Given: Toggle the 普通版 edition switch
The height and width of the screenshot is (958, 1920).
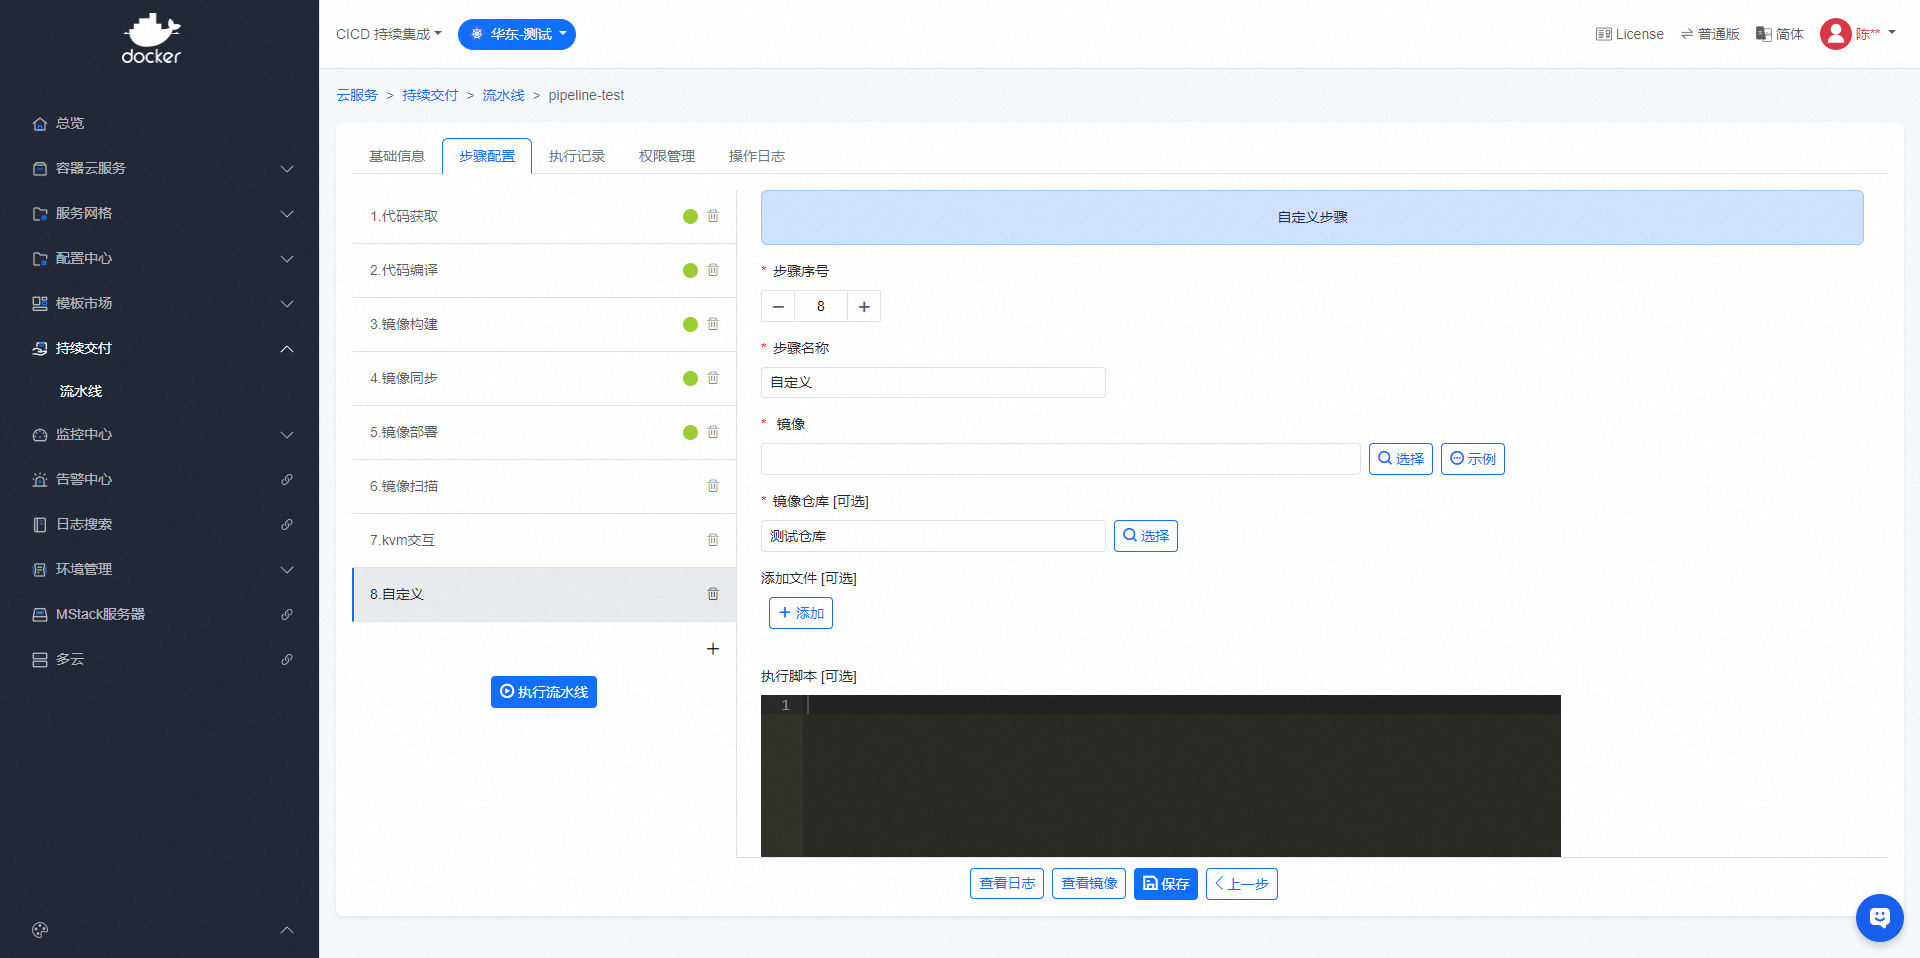Looking at the screenshot, I should (x=1710, y=34).
